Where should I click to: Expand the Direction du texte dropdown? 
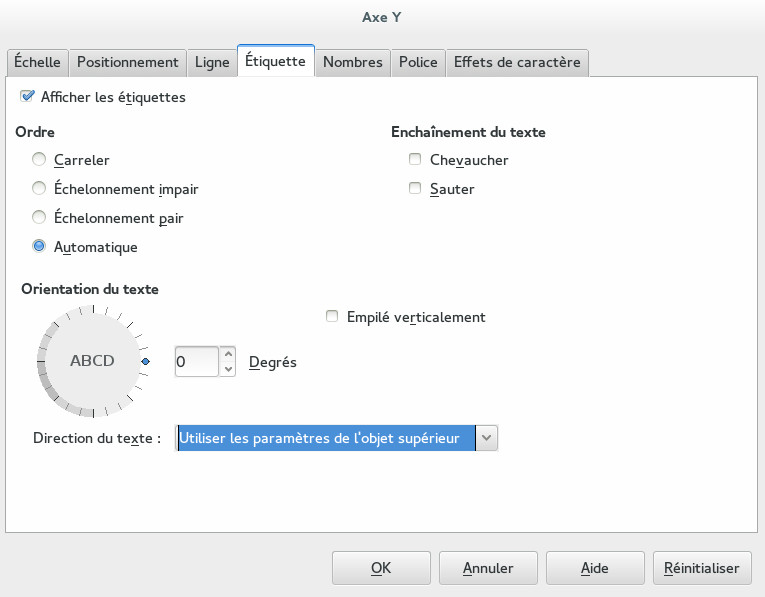486,438
